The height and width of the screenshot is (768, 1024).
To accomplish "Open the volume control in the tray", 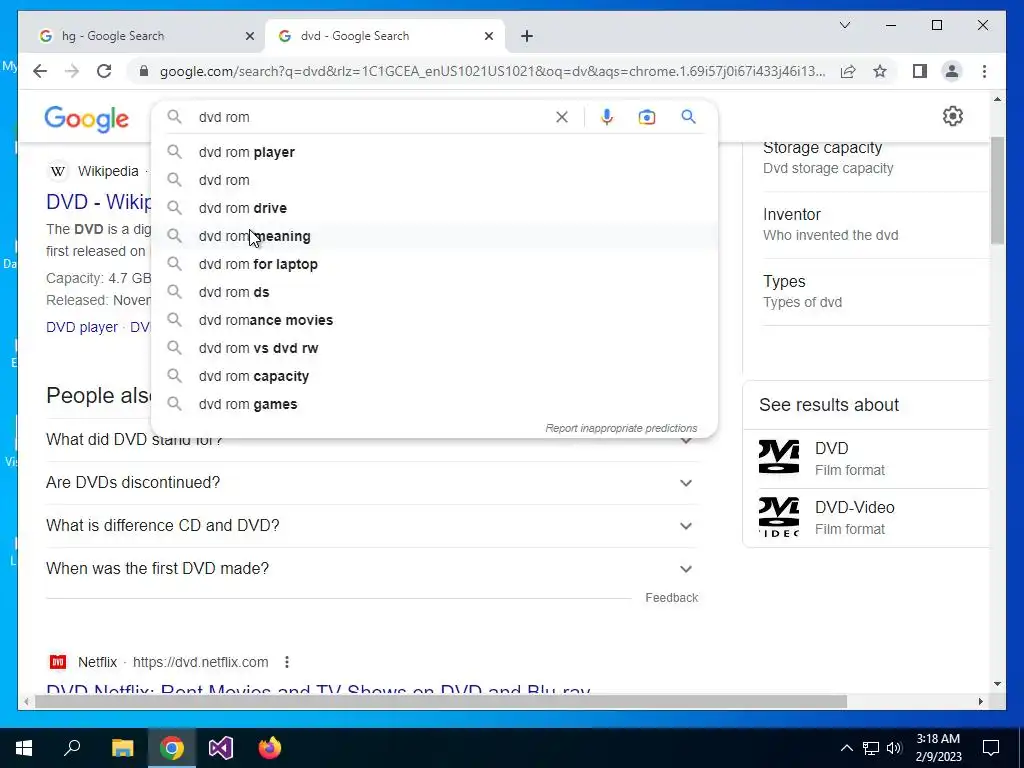I will [x=894, y=748].
